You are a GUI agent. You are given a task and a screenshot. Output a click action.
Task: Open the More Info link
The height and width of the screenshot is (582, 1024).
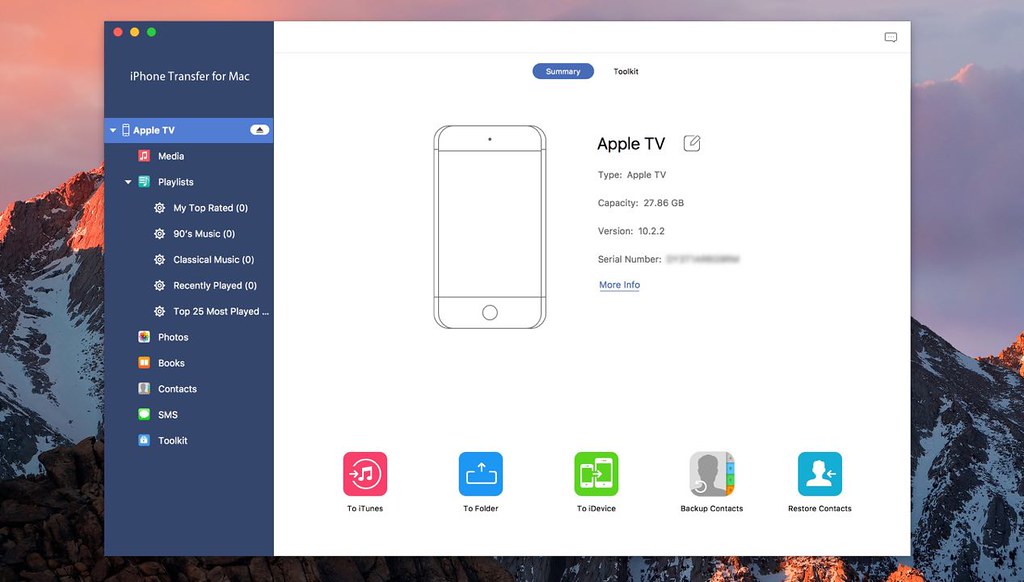[619, 285]
